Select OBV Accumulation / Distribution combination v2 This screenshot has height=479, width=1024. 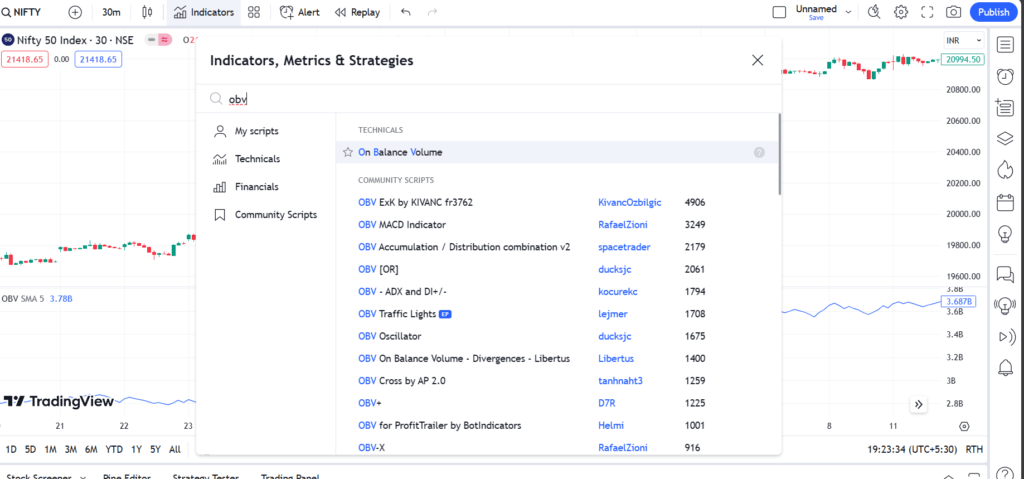click(464, 247)
